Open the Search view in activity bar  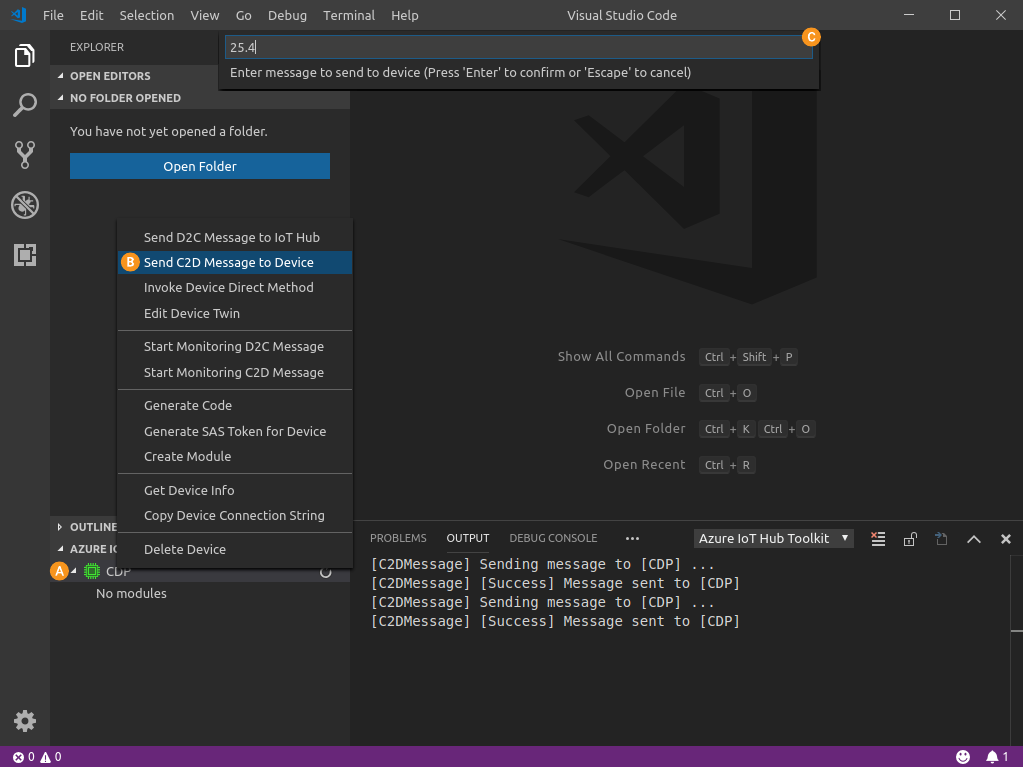pos(25,105)
